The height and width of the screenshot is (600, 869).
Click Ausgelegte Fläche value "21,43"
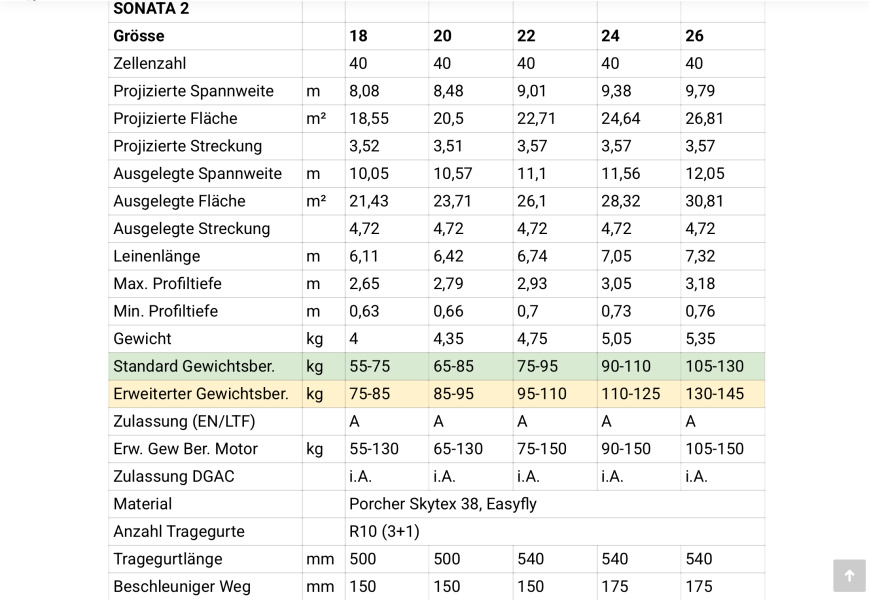point(369,201)
